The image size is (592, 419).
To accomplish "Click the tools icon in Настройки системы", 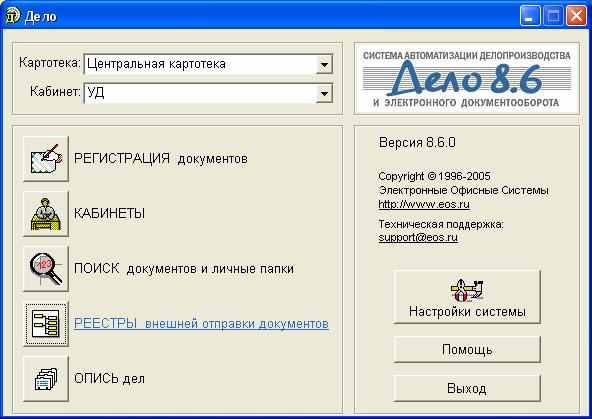I will click(x=467, y=290).
